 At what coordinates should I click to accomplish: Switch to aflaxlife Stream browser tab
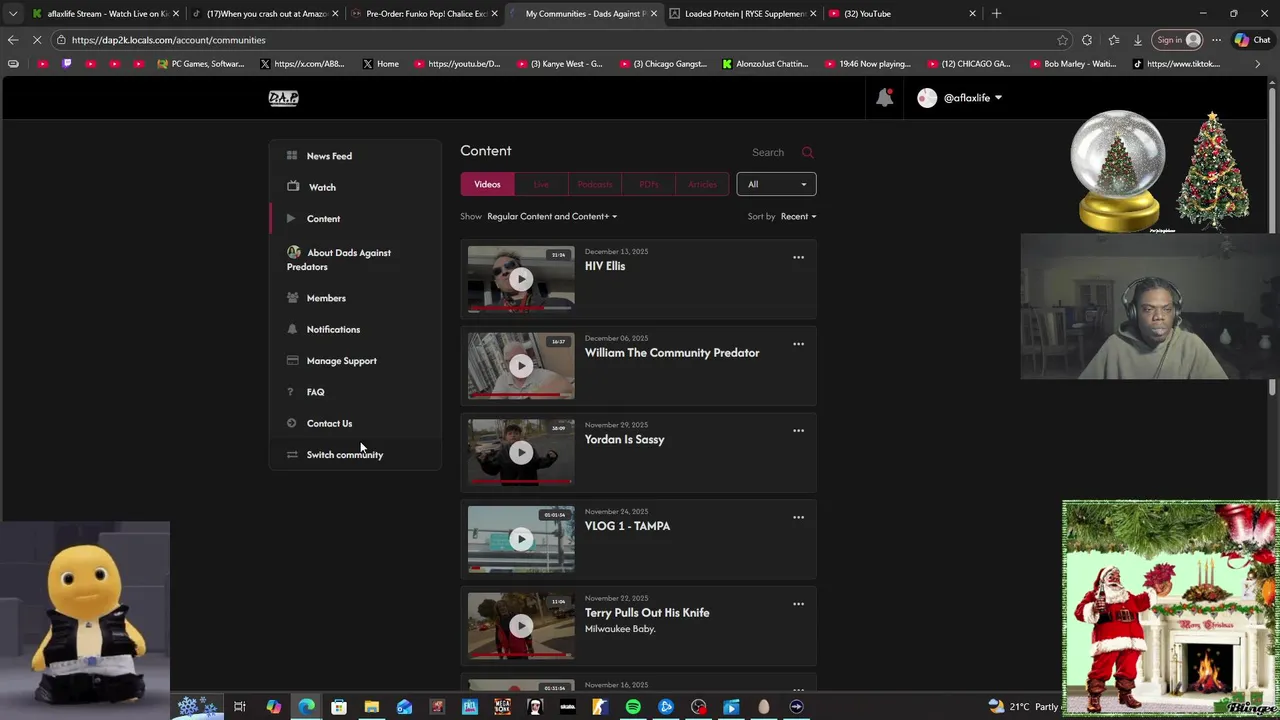104,14
